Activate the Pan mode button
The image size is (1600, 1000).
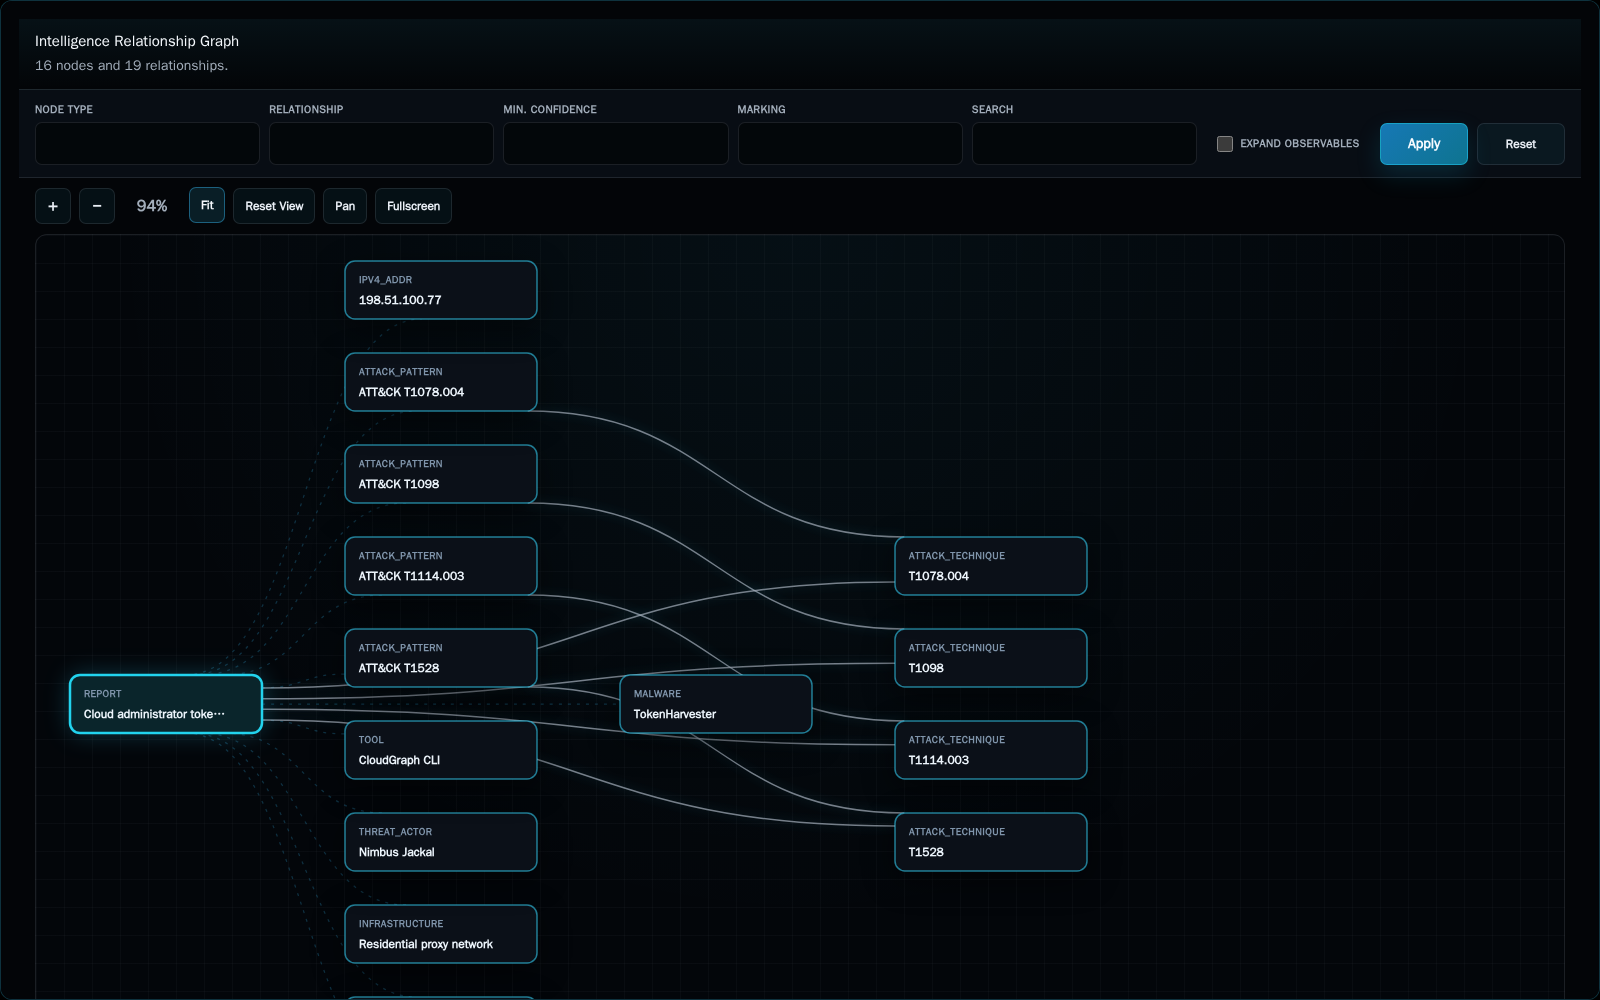coord(345,206)
